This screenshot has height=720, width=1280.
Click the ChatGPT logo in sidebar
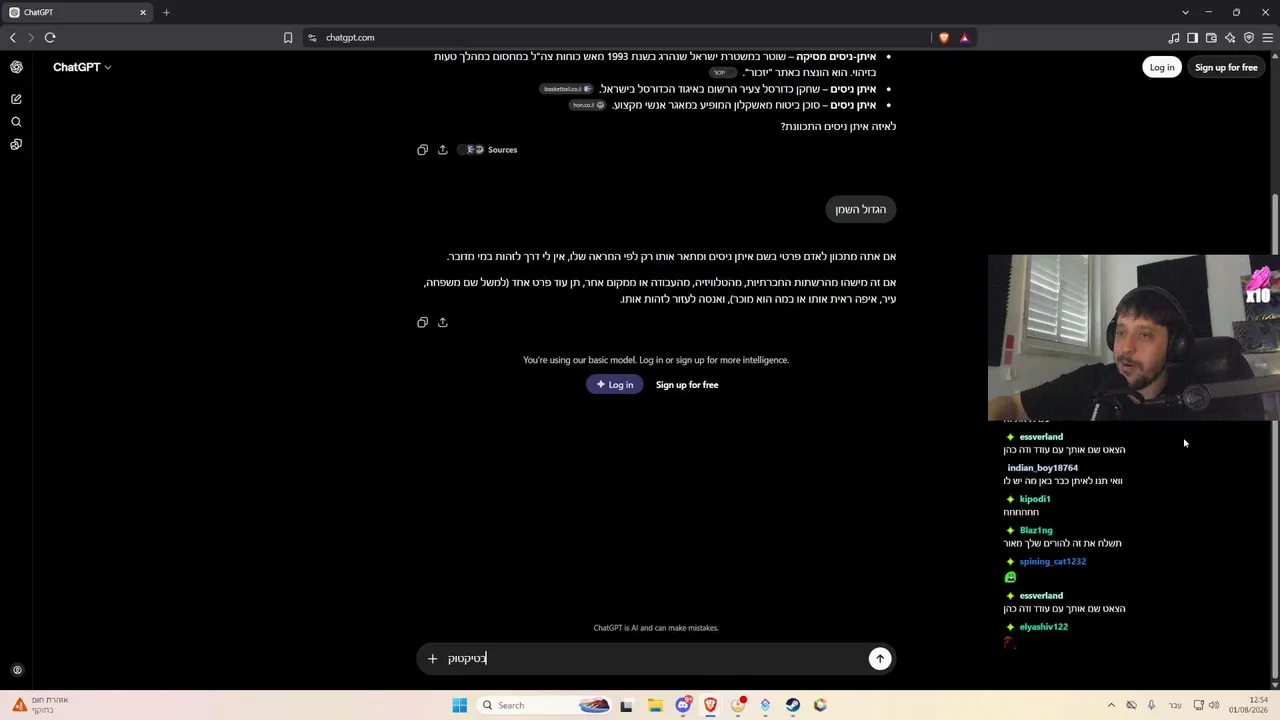[x=16, y=67]
